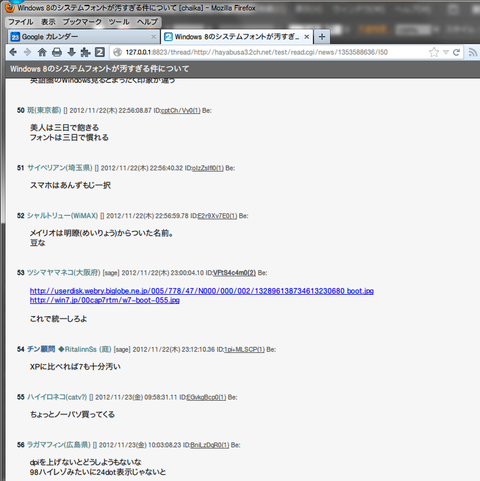The image size is (480, 481).
Task: Open downloads arrow icon in toolbar
Action: pyautogui.click(x=71, y=52)
